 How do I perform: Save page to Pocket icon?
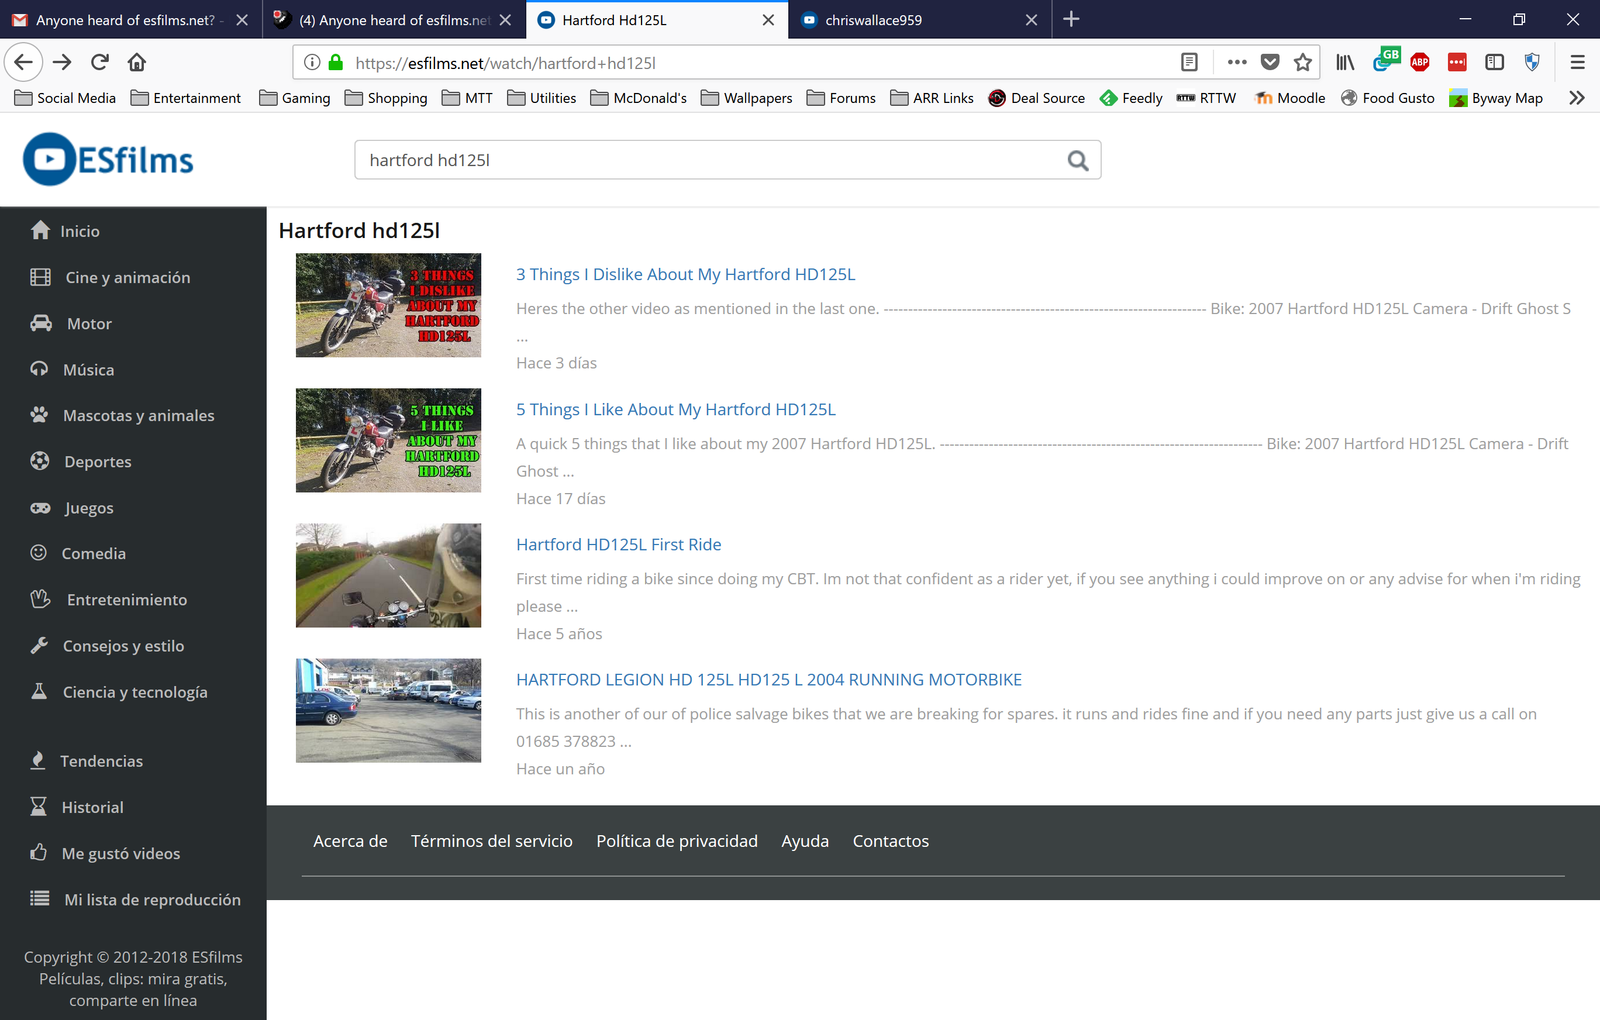click(x=1270, y=62)
